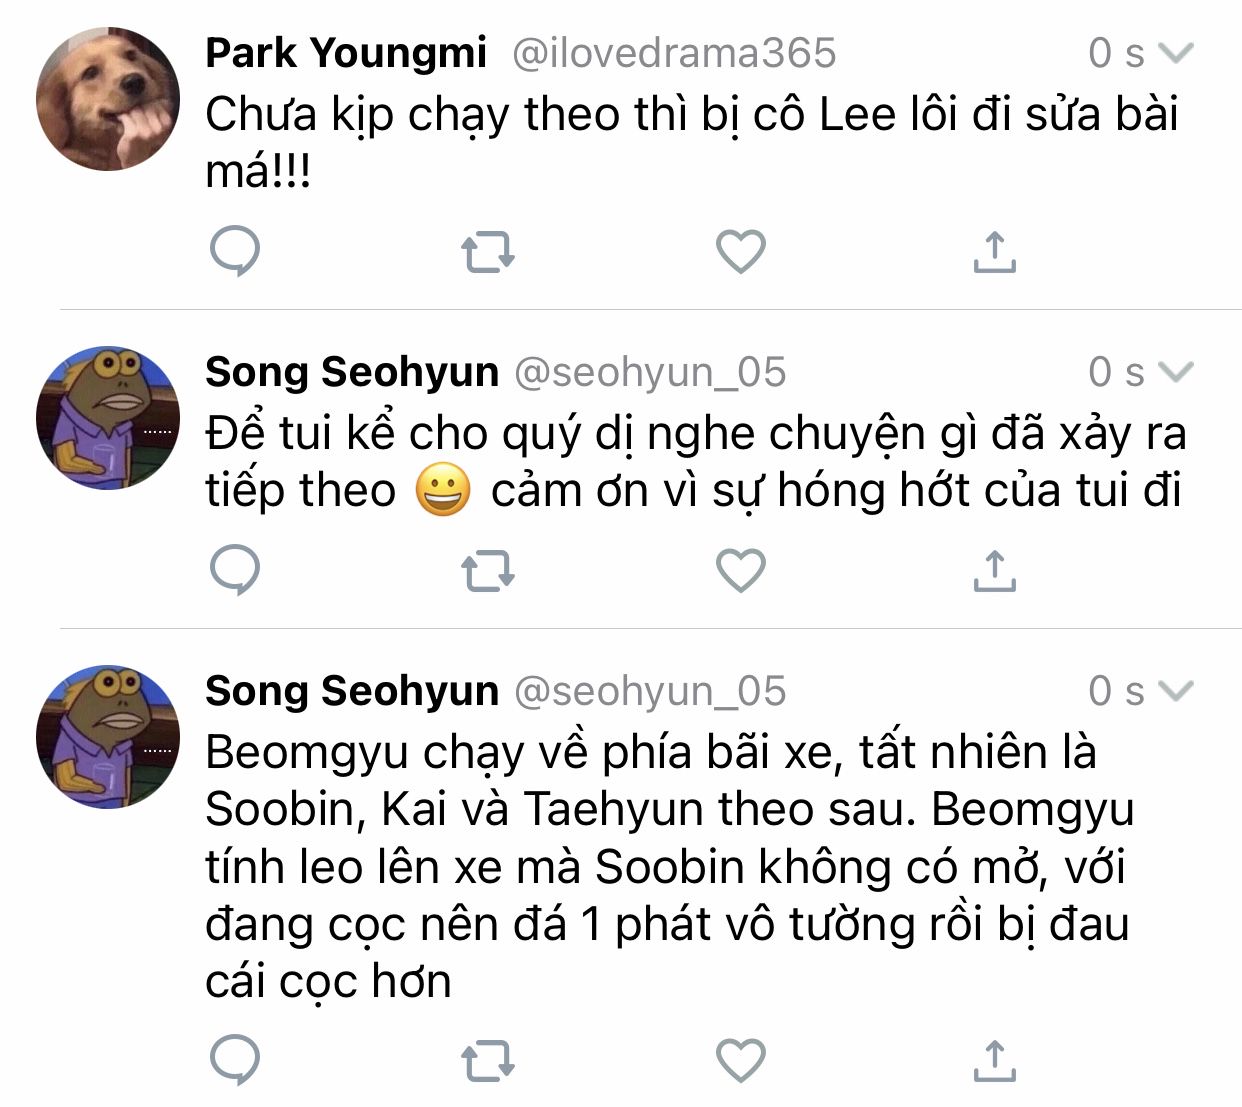Reply to Park Youngmi's tweet
Screen dimensions: 1242x1107
[236, 252]
